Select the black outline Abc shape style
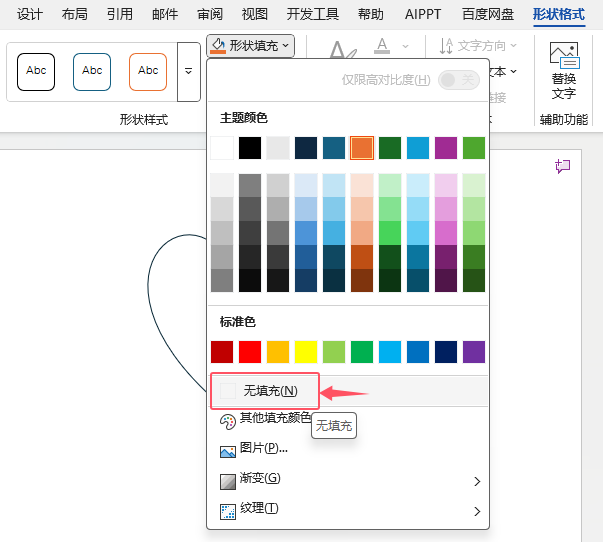 point(36,72)
